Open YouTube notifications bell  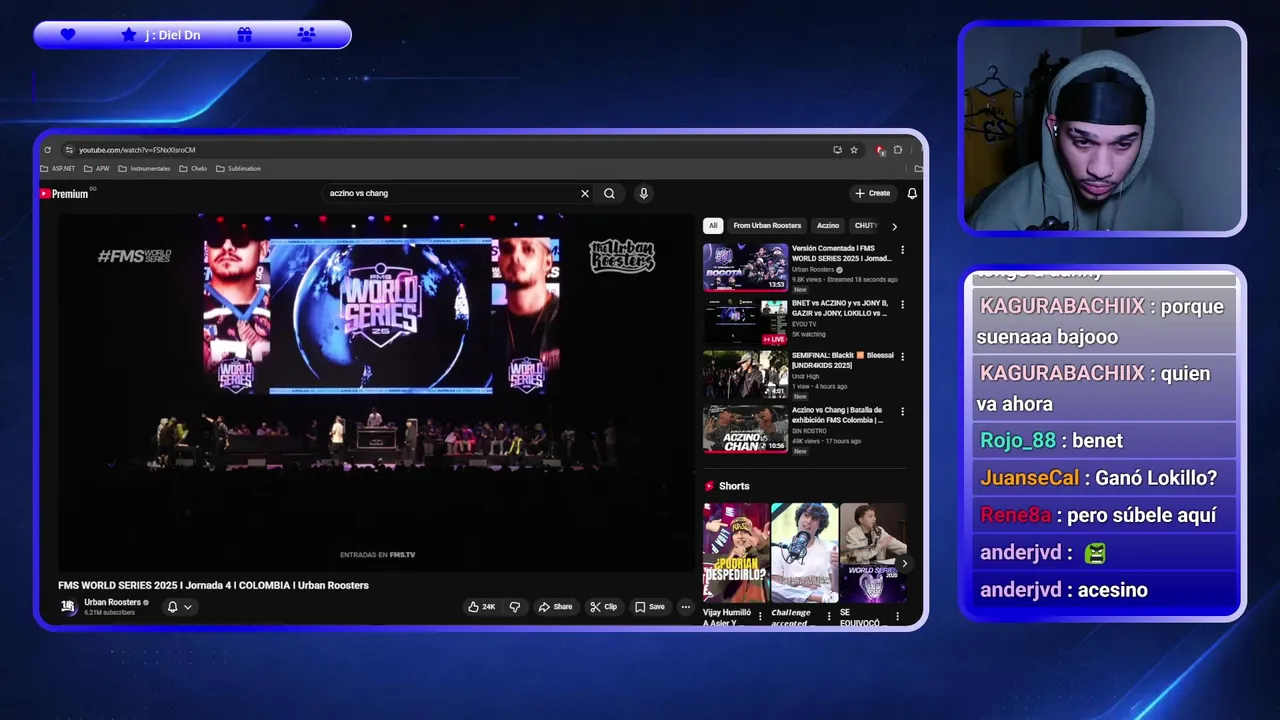912,193
